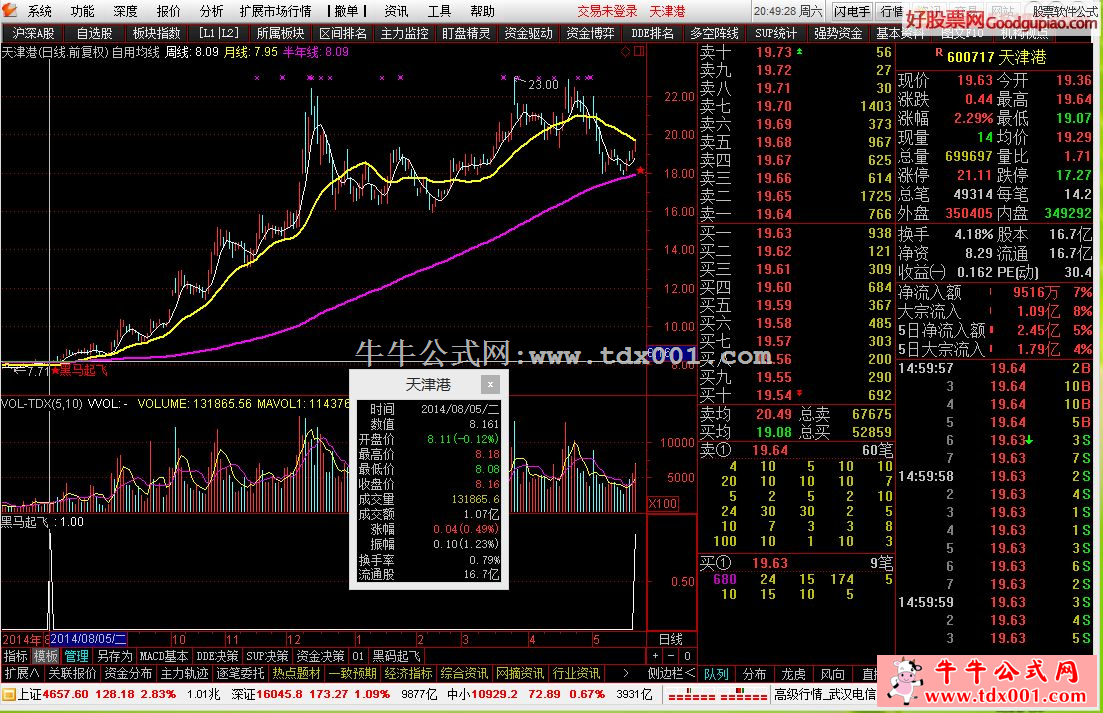
Task: Open the 扩展市场行情 menu
Action: point(276,11)
